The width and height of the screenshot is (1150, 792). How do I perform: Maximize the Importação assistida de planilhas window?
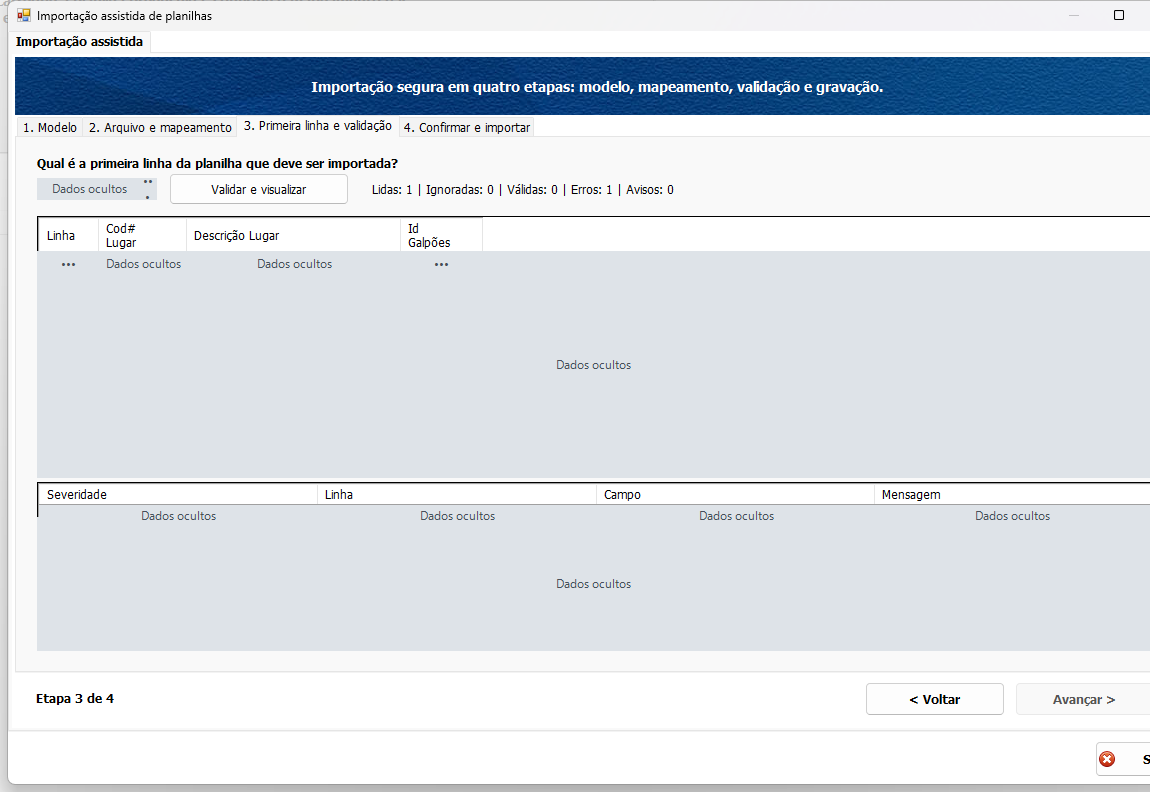(1118, 15)
